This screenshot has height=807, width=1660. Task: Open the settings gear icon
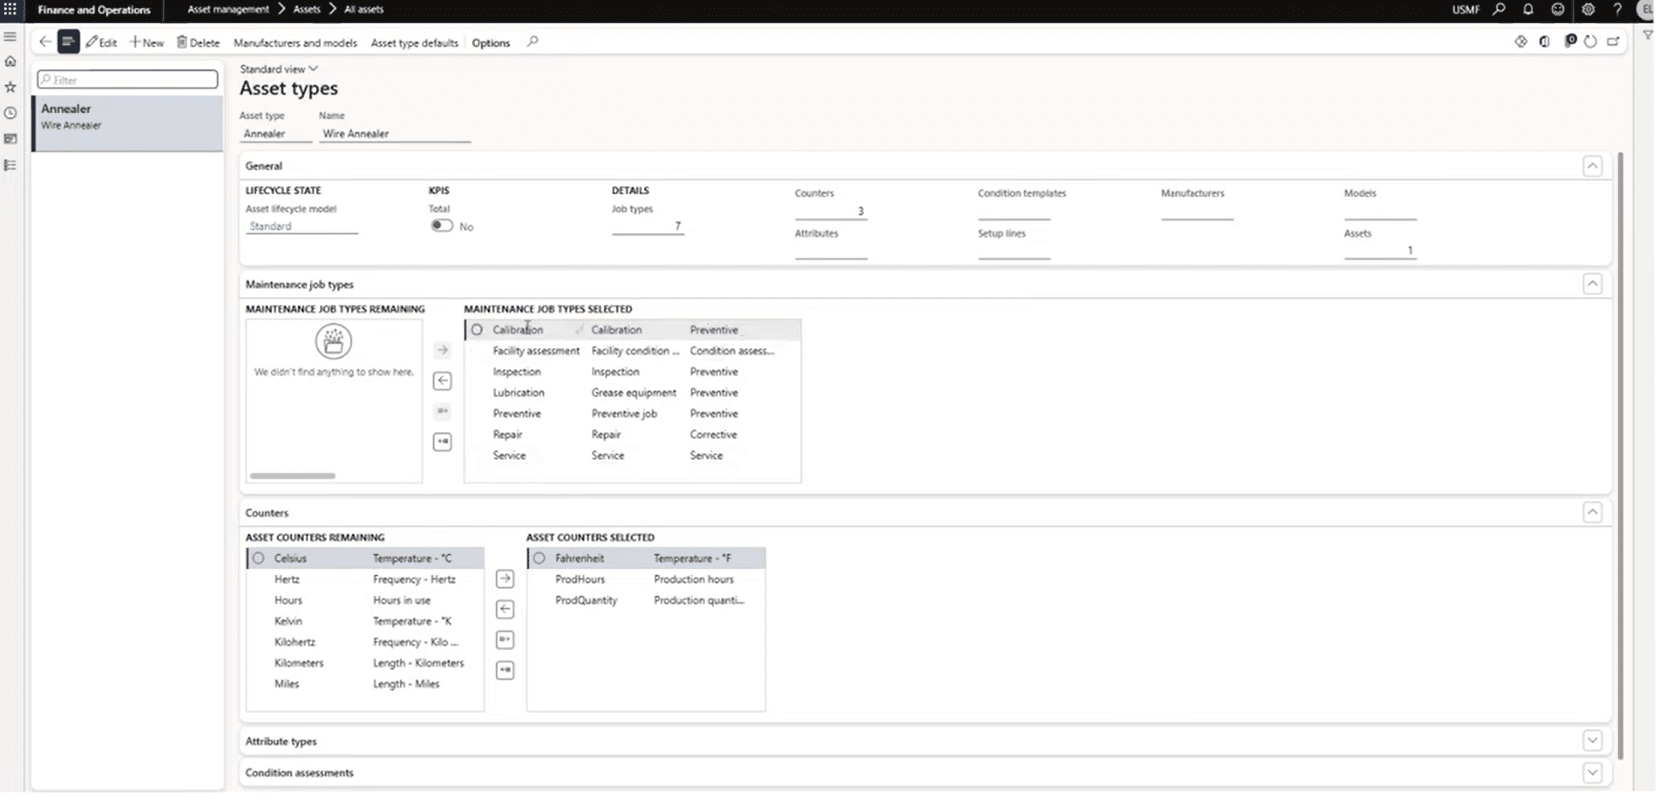1588,9
